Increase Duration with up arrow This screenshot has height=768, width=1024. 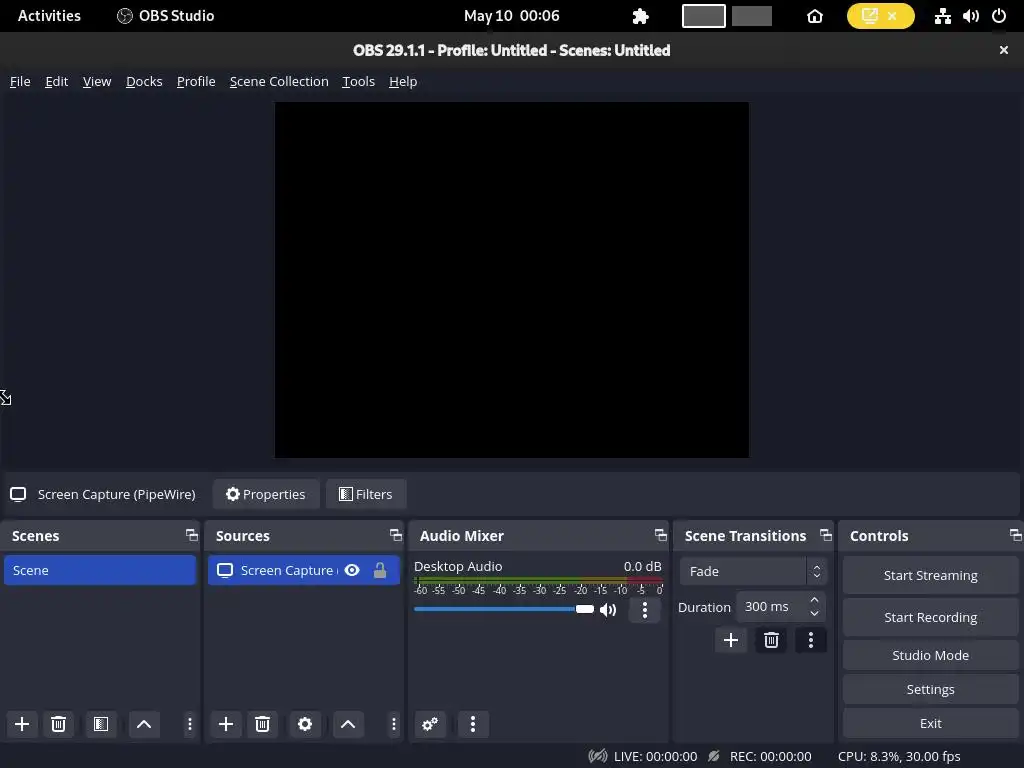click(814, 600)
